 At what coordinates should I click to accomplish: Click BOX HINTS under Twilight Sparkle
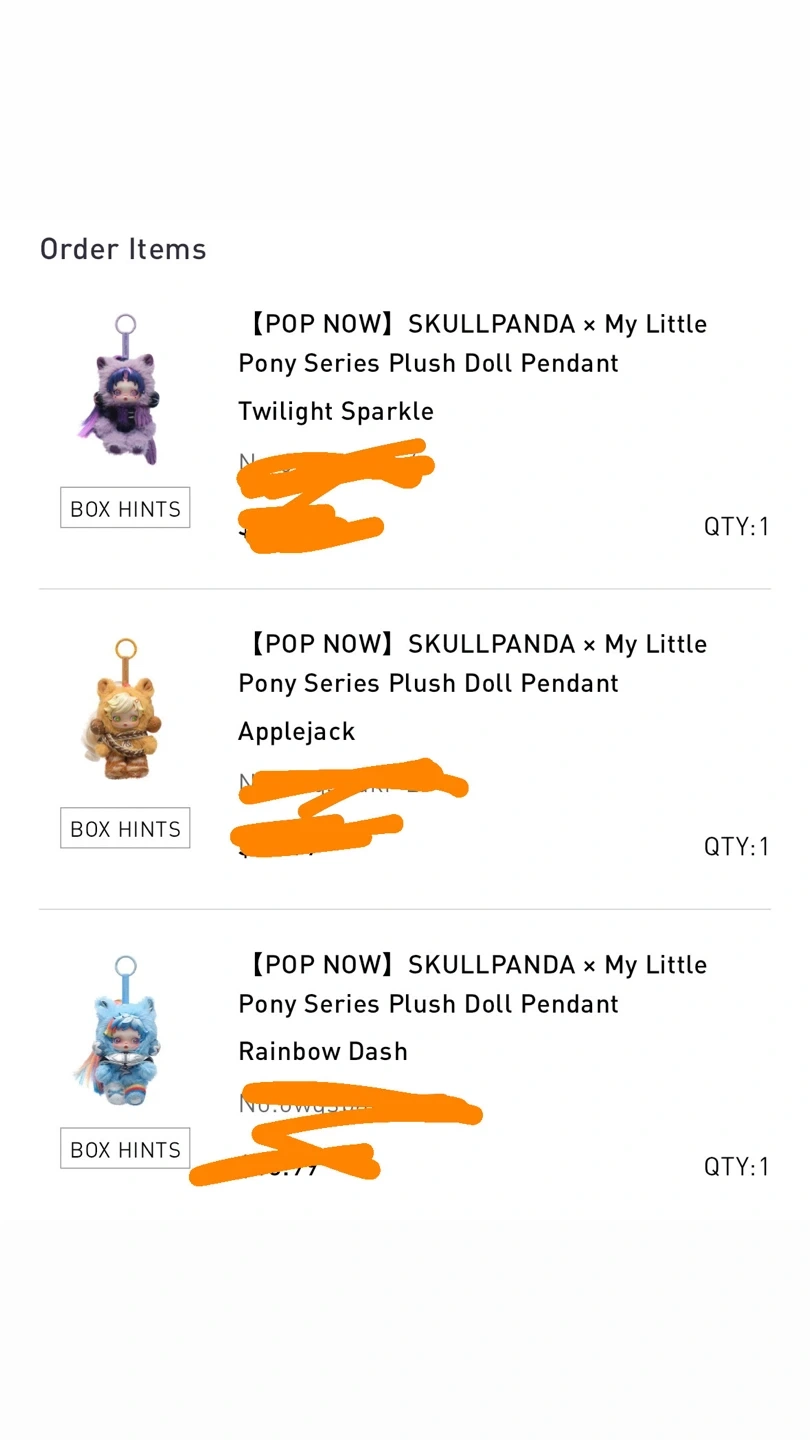tap(125, 508)
